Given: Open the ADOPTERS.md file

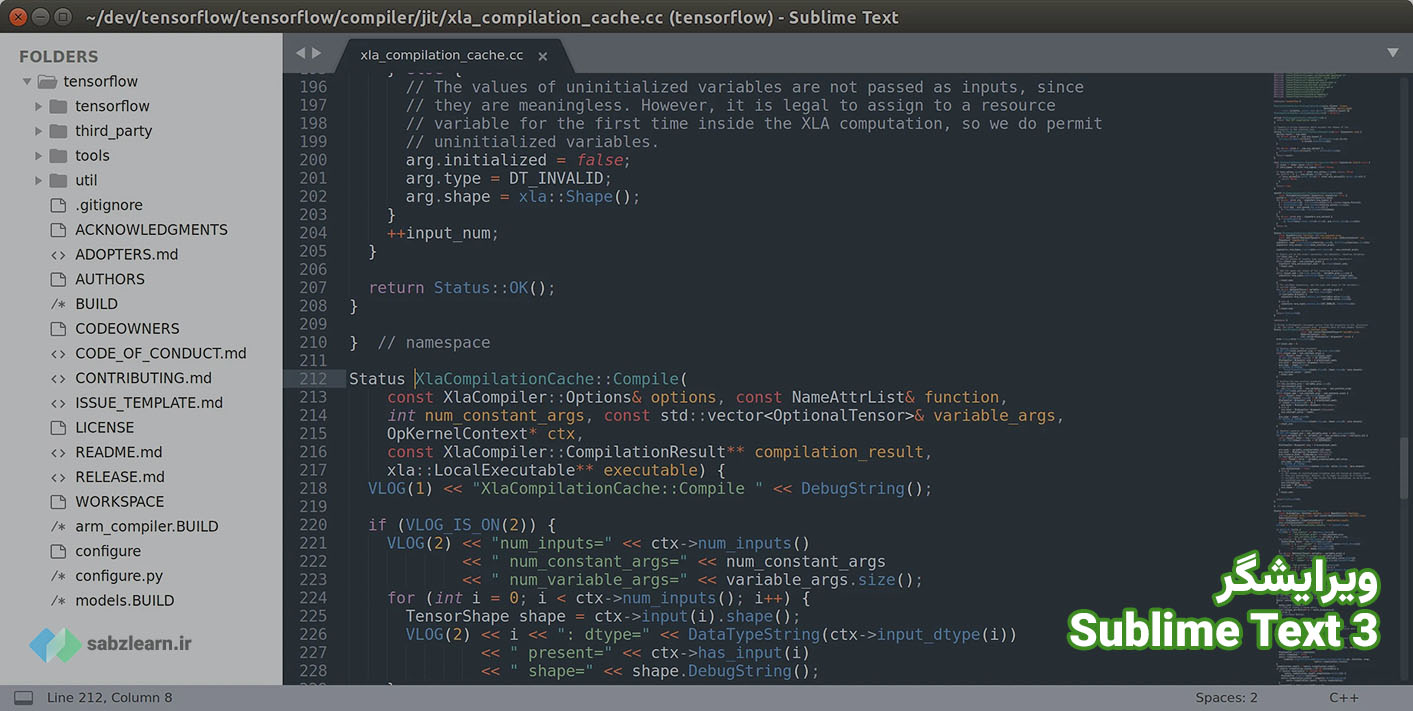Looking at the screenshot, I should 126,255.
